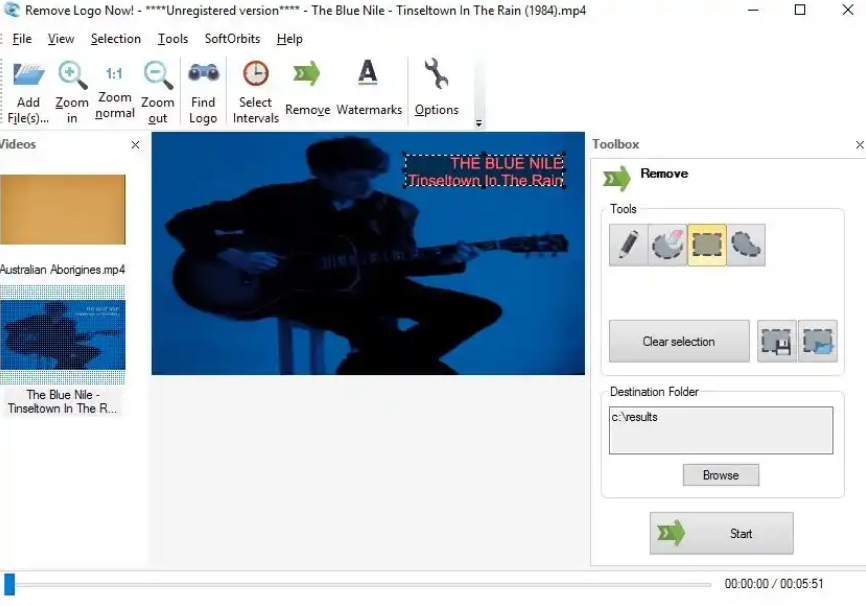The height and width of the screenshot is (606, 866).
Task: Click the Find Logo binoculars icon
Action: pyautogui.click(x=203, y=75)
